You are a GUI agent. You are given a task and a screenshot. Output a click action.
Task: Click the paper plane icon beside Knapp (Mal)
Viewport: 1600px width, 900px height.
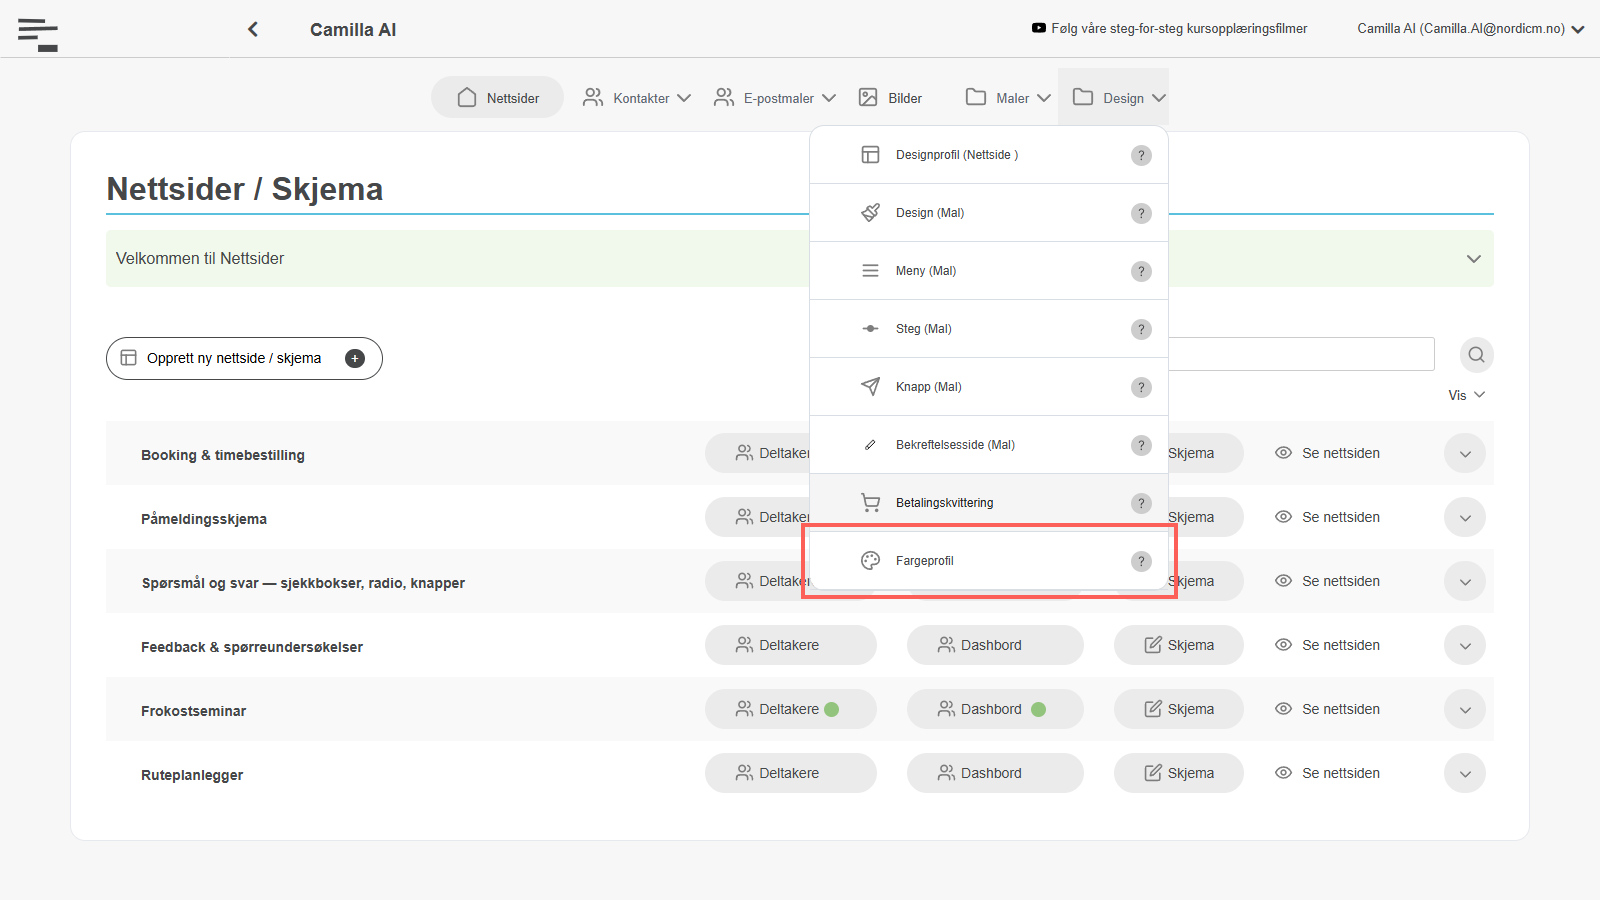coord(871,387)
